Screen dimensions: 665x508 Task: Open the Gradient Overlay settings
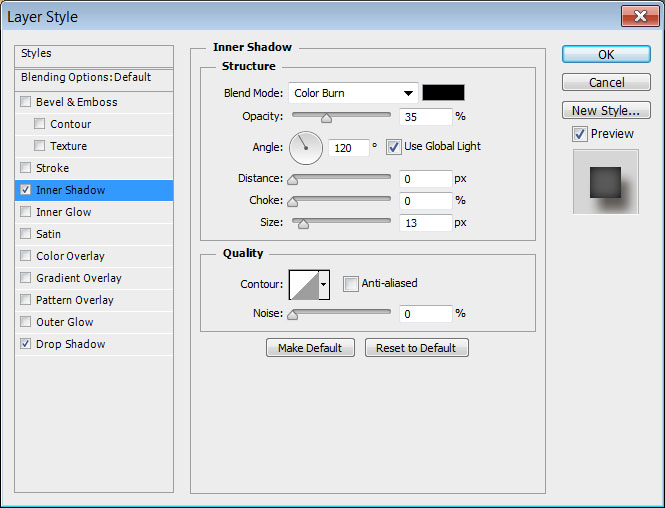(79, 278)
